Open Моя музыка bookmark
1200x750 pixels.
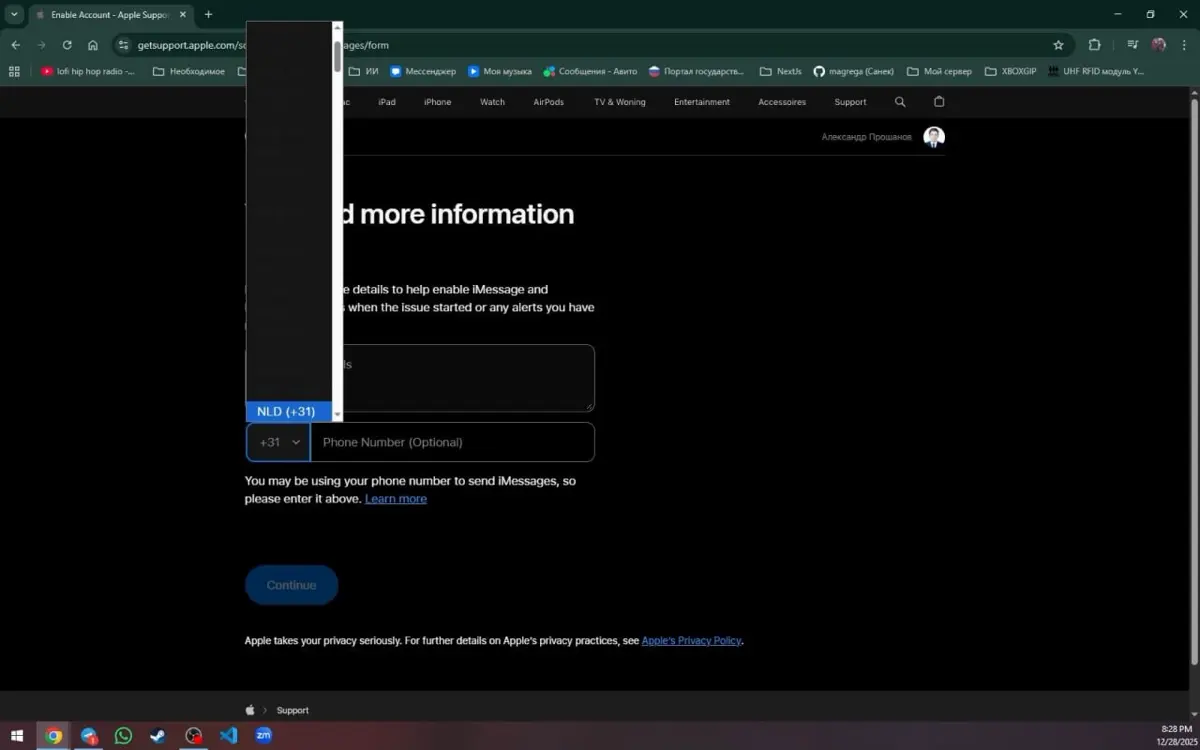pos(500,71)
